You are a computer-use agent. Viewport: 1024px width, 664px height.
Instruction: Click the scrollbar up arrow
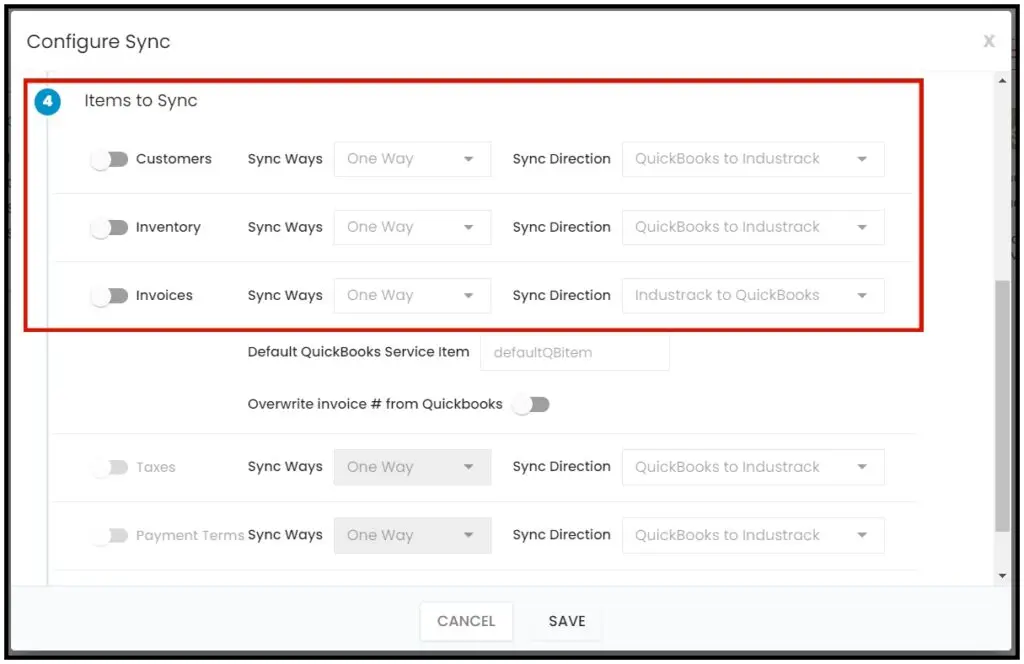1002,81
